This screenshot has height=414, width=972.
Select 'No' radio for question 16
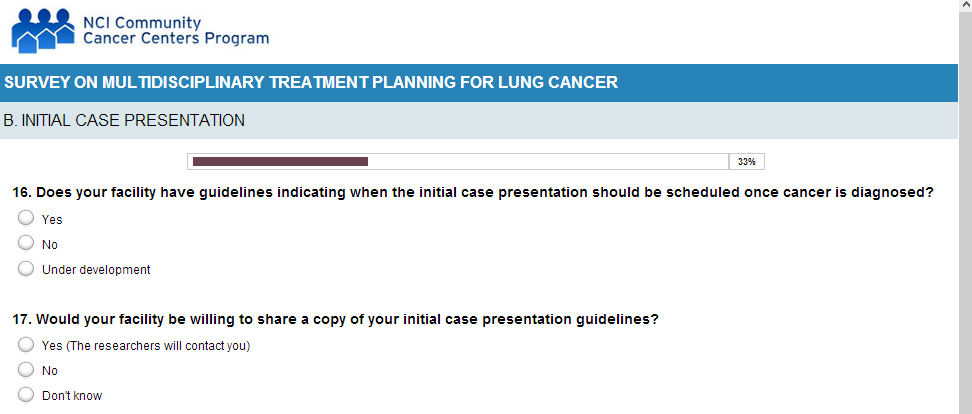(x=27, y=243)
